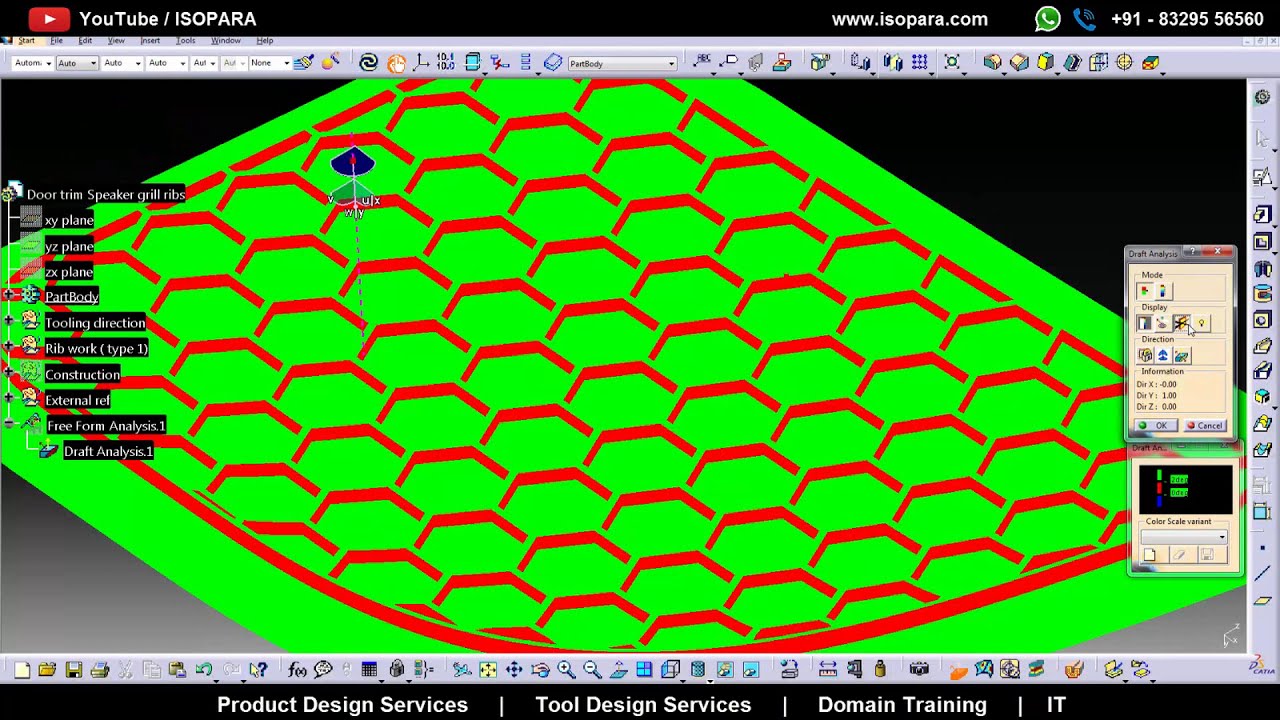Select the zx plane tree item
The height and width of the screenshot is (720, 1280).
(x=69, y=272)
